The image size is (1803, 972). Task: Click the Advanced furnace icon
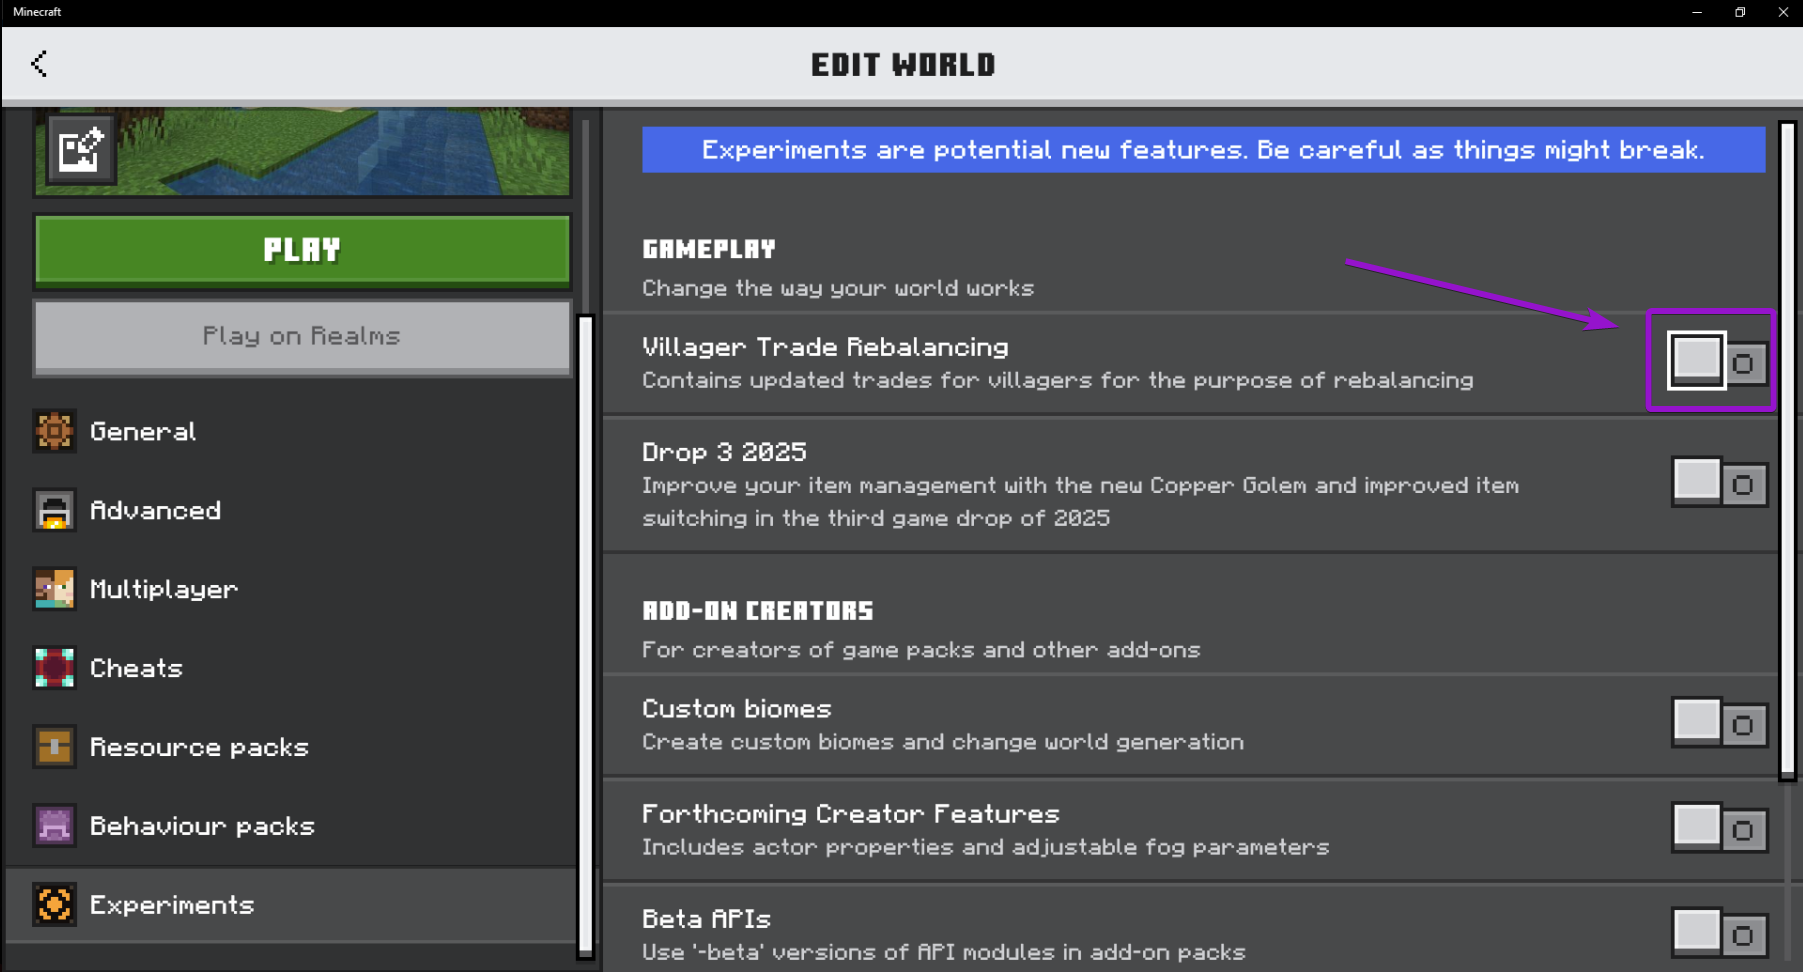54,510
